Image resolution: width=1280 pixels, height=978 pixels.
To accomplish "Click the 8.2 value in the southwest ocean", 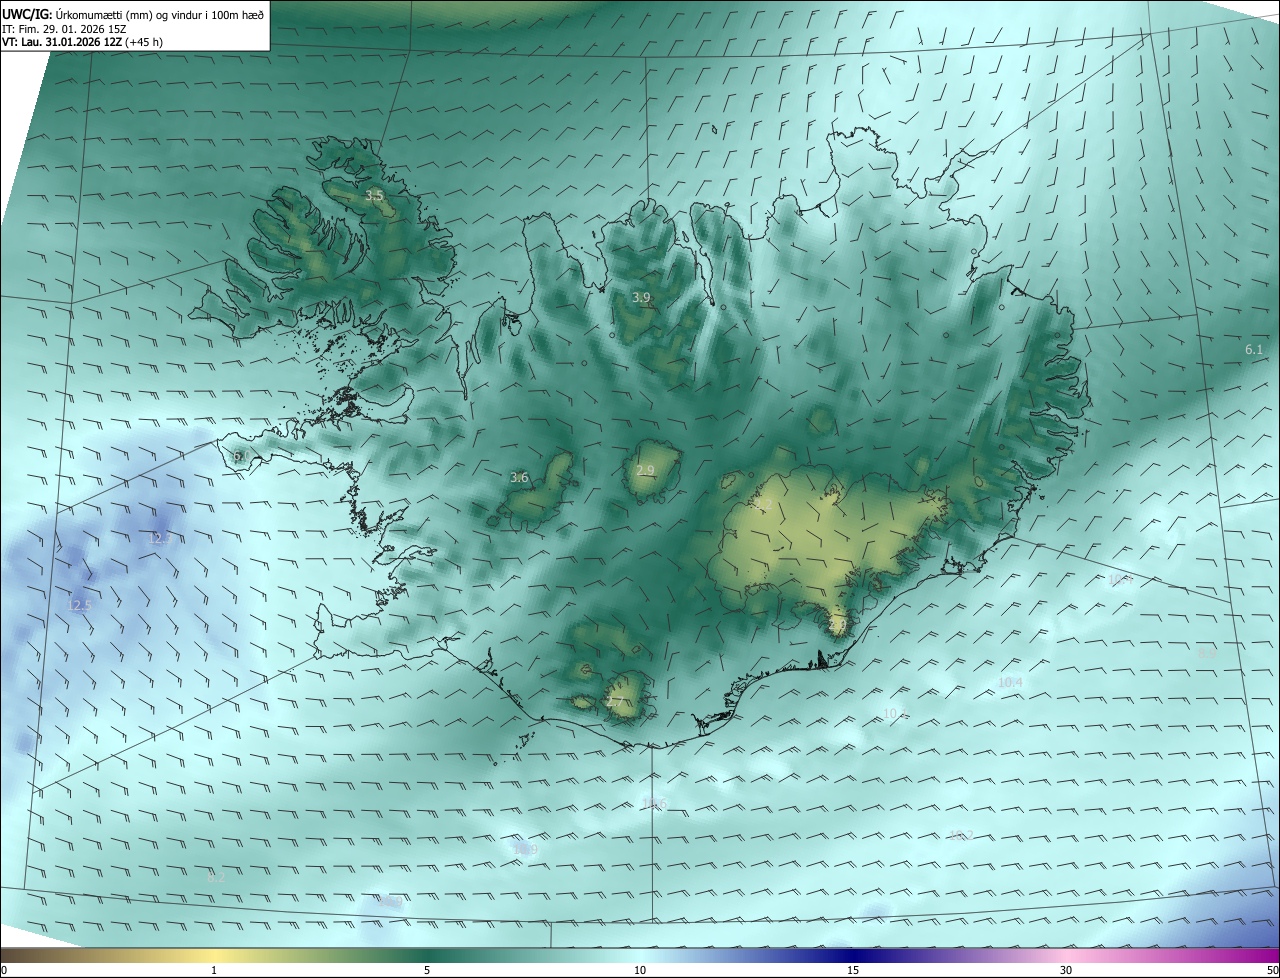I will 216,878.
